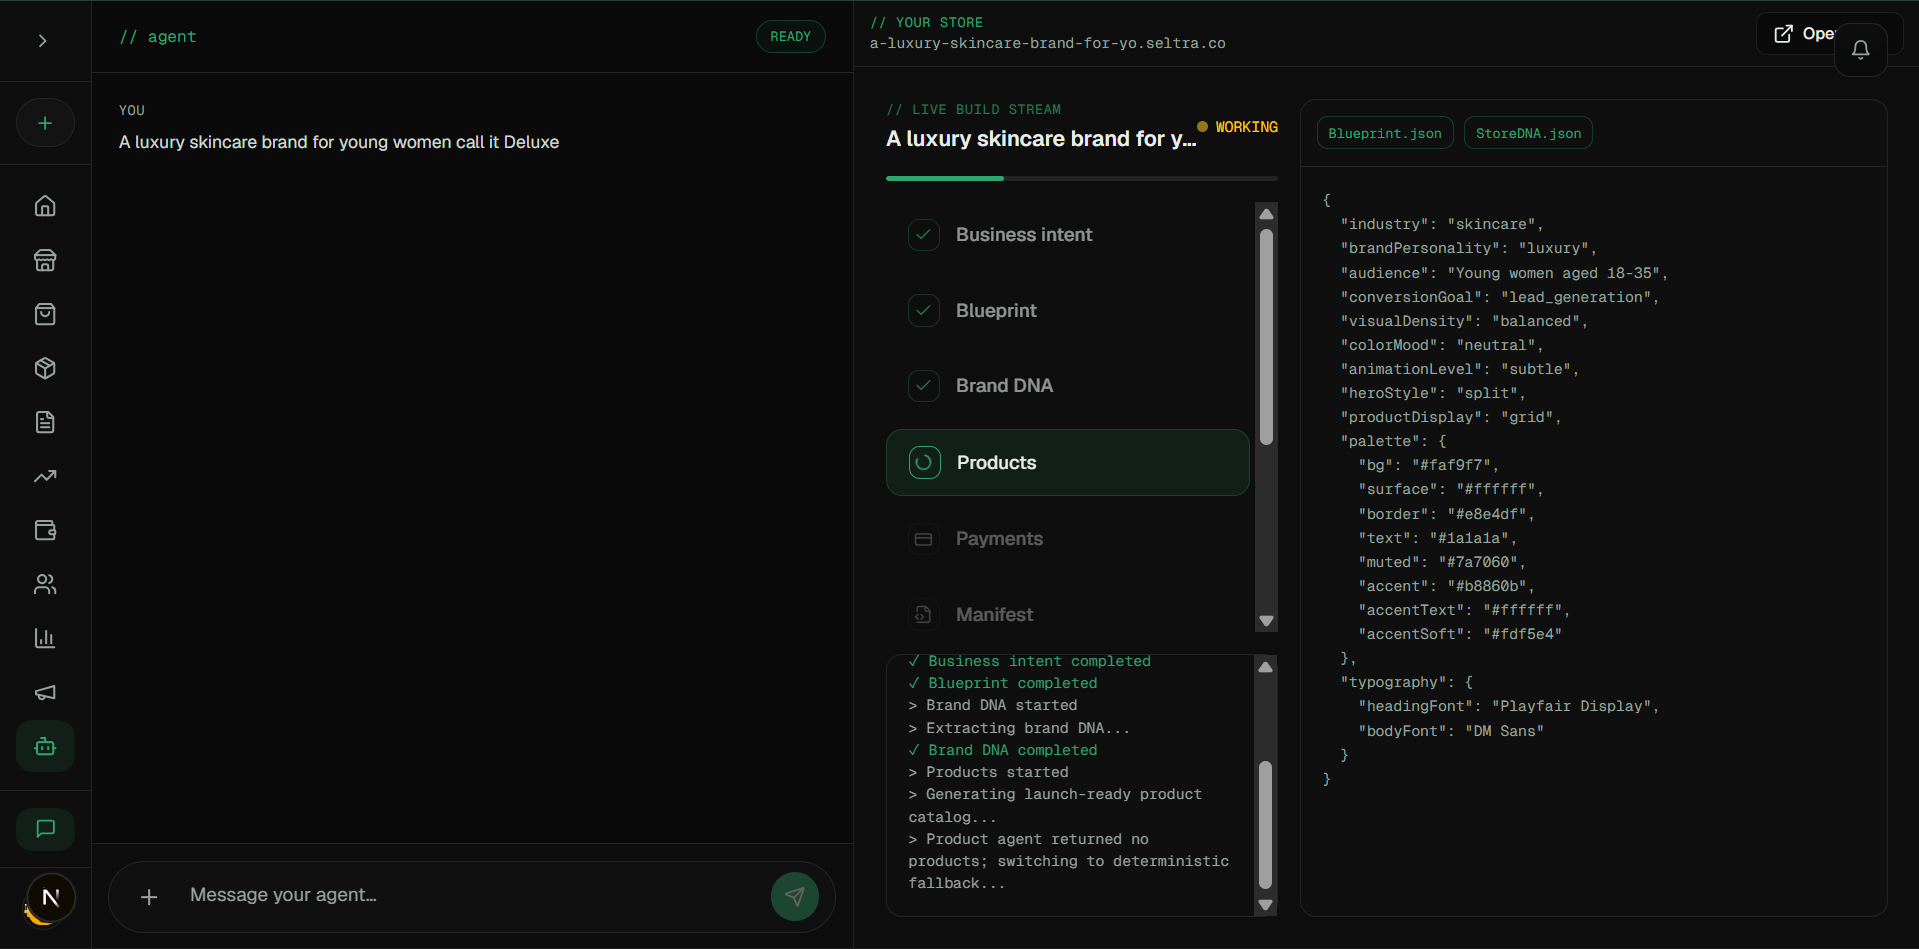1919x949 pixels.
Task: Click the steps list scroll down arrow
Action: pos(1266,621)
